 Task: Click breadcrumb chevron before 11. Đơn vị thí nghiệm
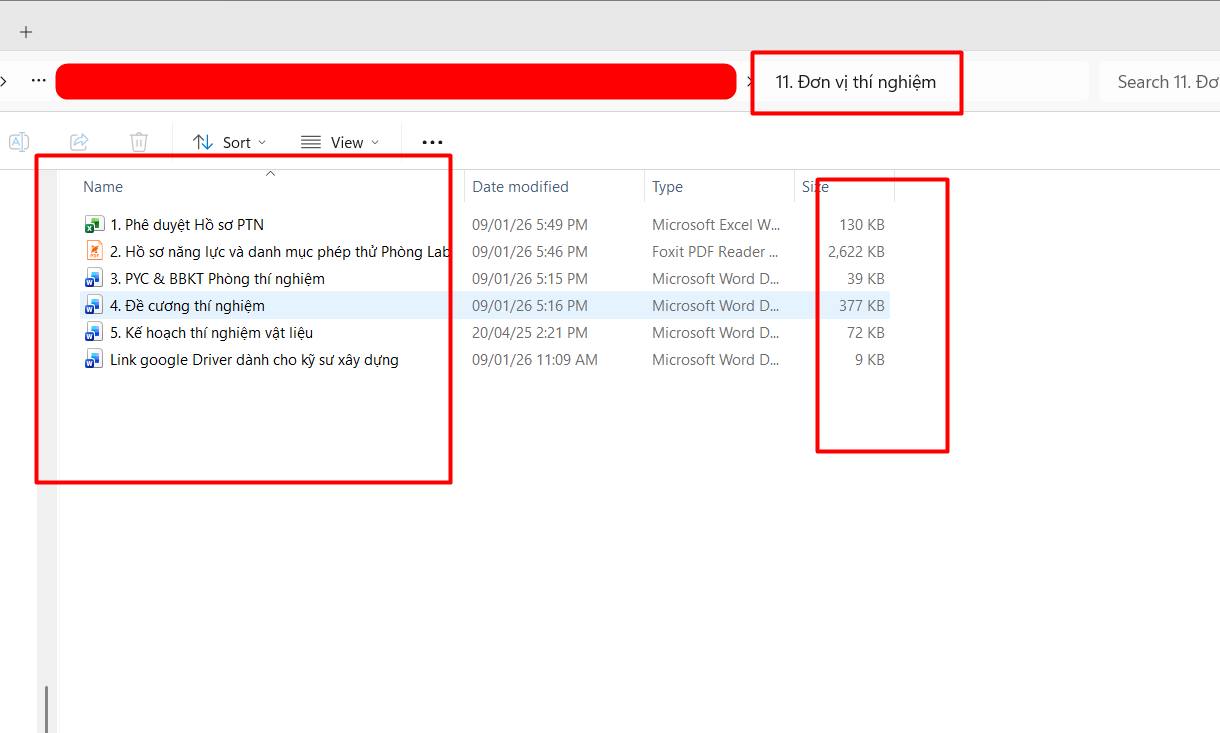tap(750, 81)
